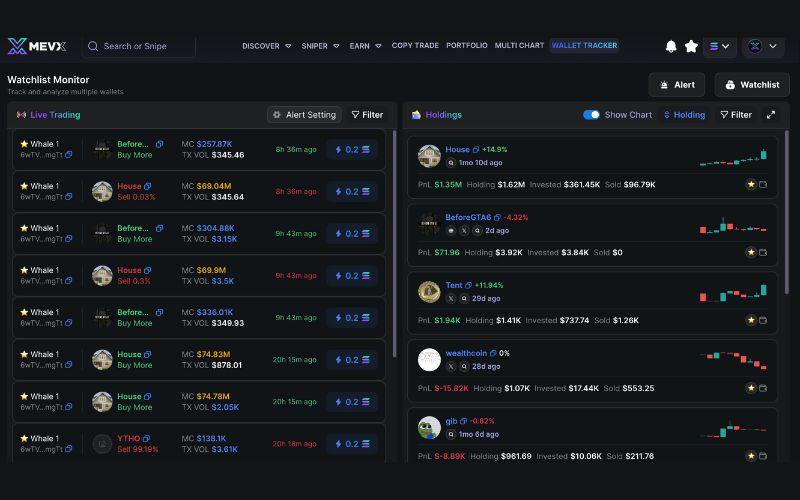Screen dimensions: 800x500
Task: Open the Filter in Holdings panel
Action: [x=736, y=115]
